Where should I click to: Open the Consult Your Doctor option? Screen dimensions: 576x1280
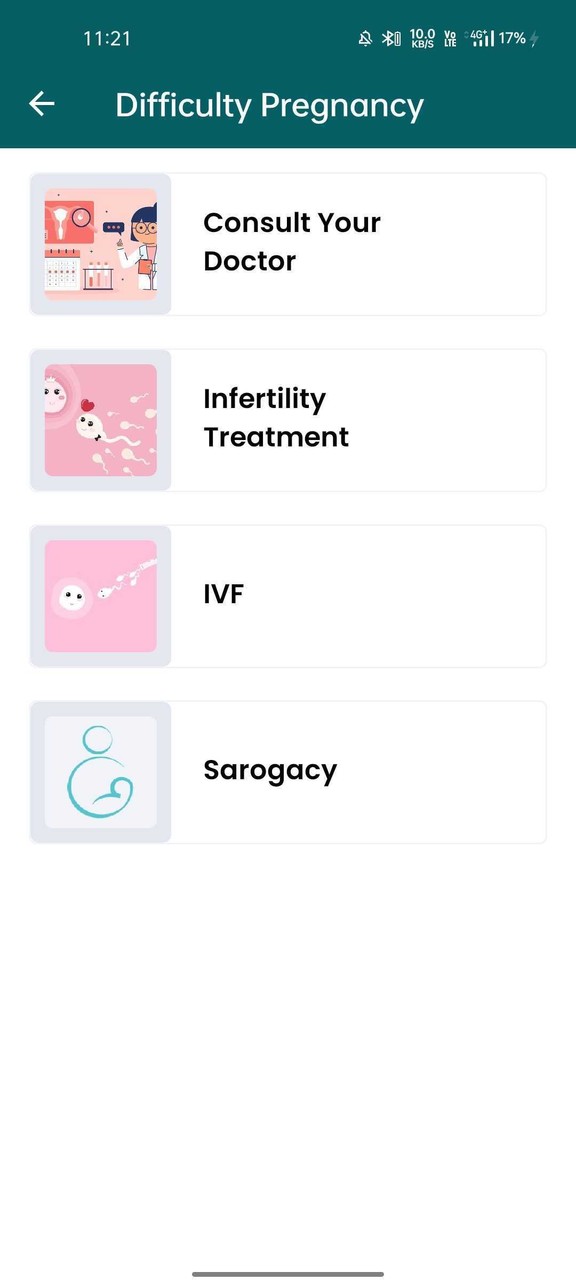(330, 243)
